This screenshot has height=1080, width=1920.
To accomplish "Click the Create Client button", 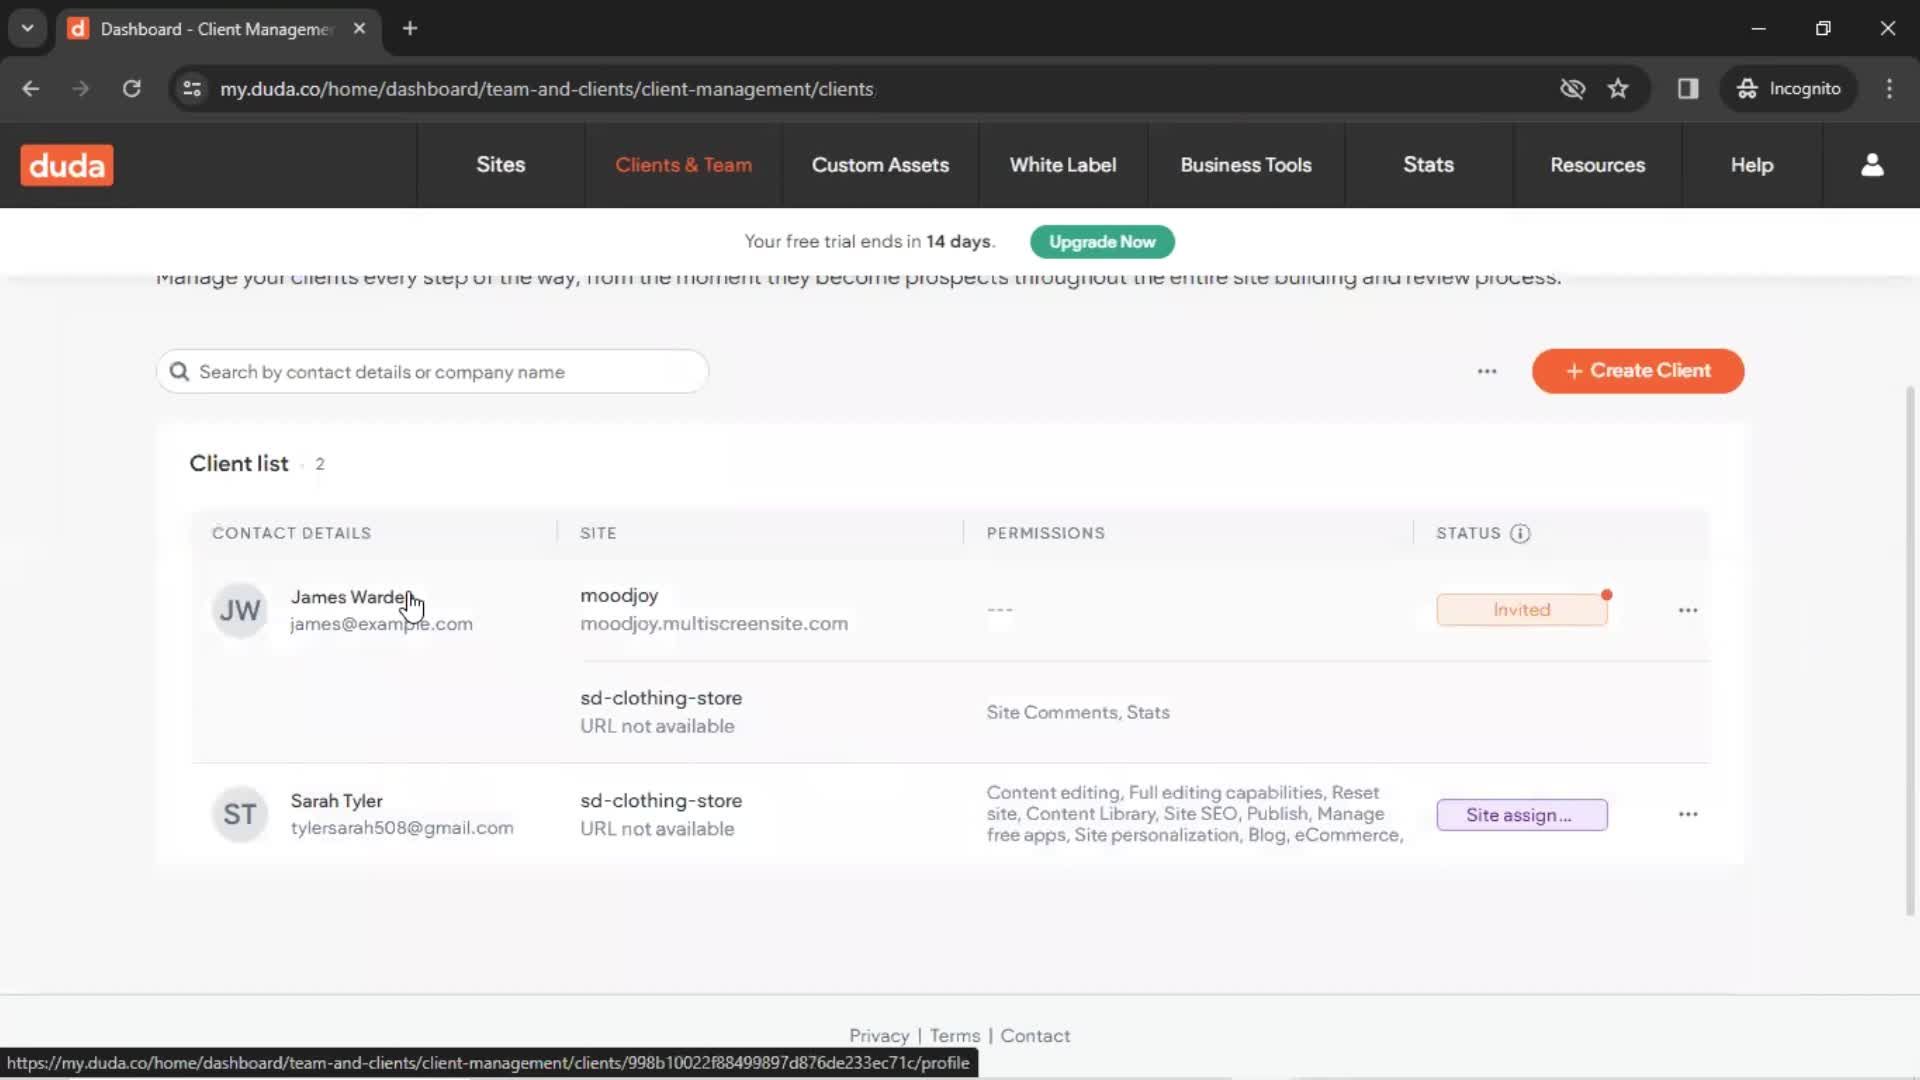I will [x=1638, y=371].
